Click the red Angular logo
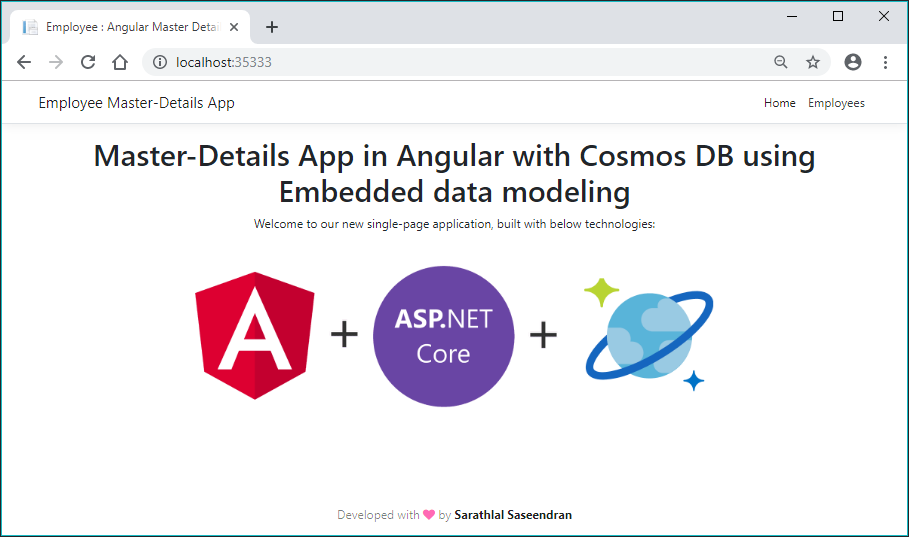This screenshot has width=909, height=537. pos(255,336)
